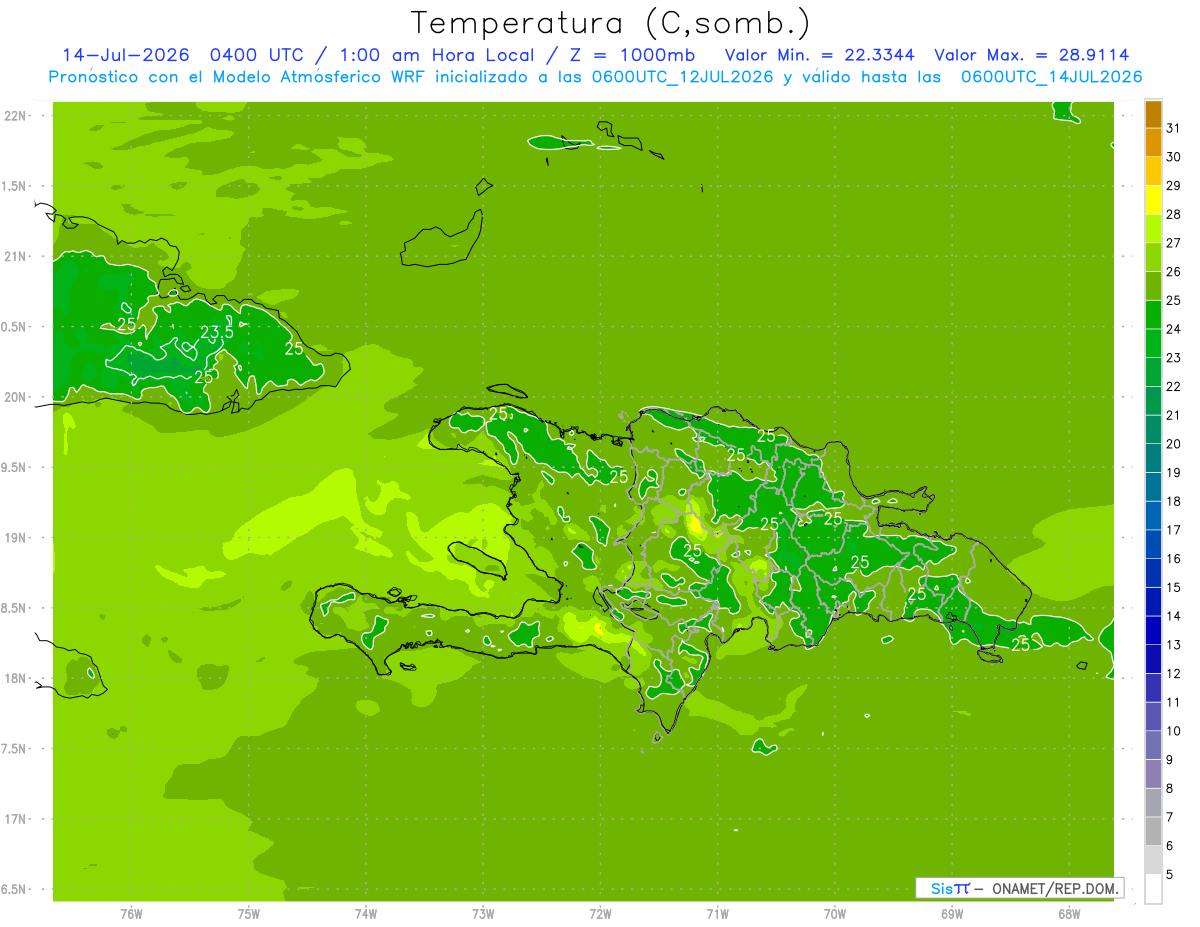
Task: Click the purple 9 legend color swatch
Action: tap(1153, 774)
